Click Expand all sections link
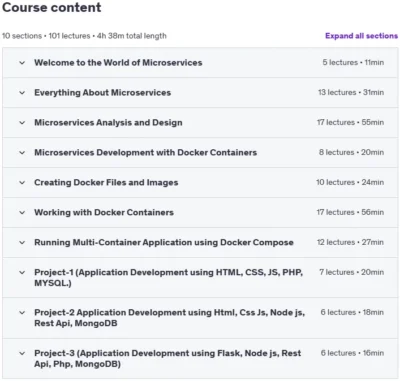 (x=362, y=36)
